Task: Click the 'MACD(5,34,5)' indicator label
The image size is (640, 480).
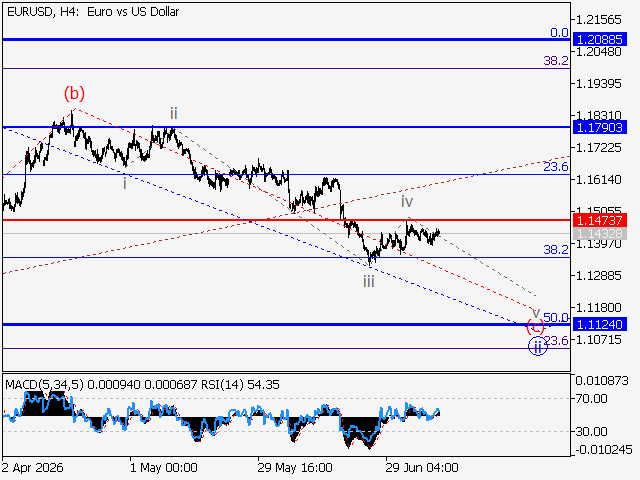Action: pos(45,385)
